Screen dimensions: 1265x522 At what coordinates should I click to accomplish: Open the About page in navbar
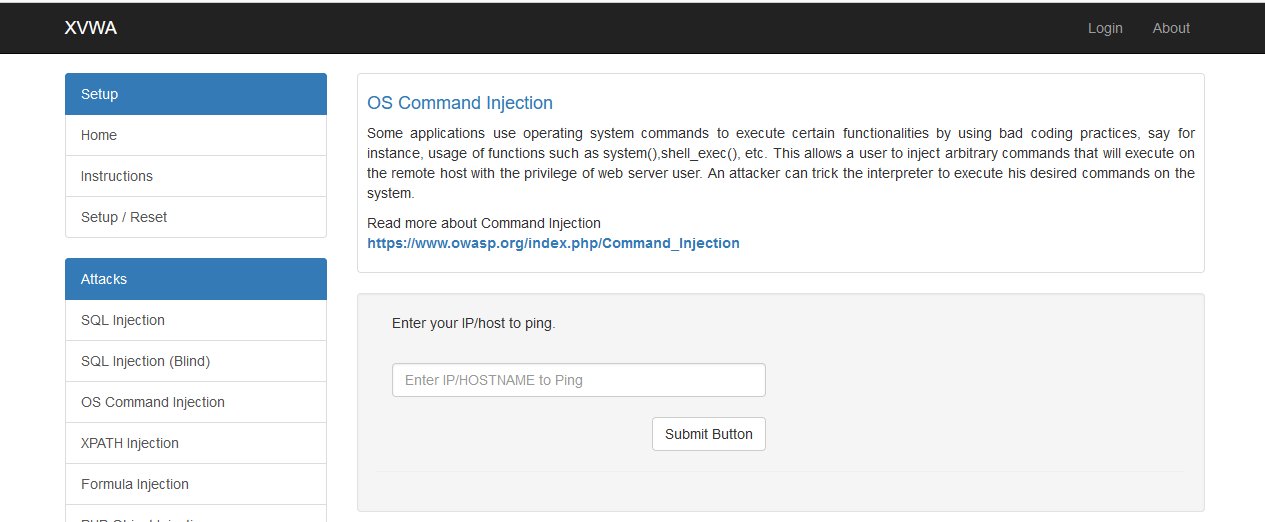1171,28
